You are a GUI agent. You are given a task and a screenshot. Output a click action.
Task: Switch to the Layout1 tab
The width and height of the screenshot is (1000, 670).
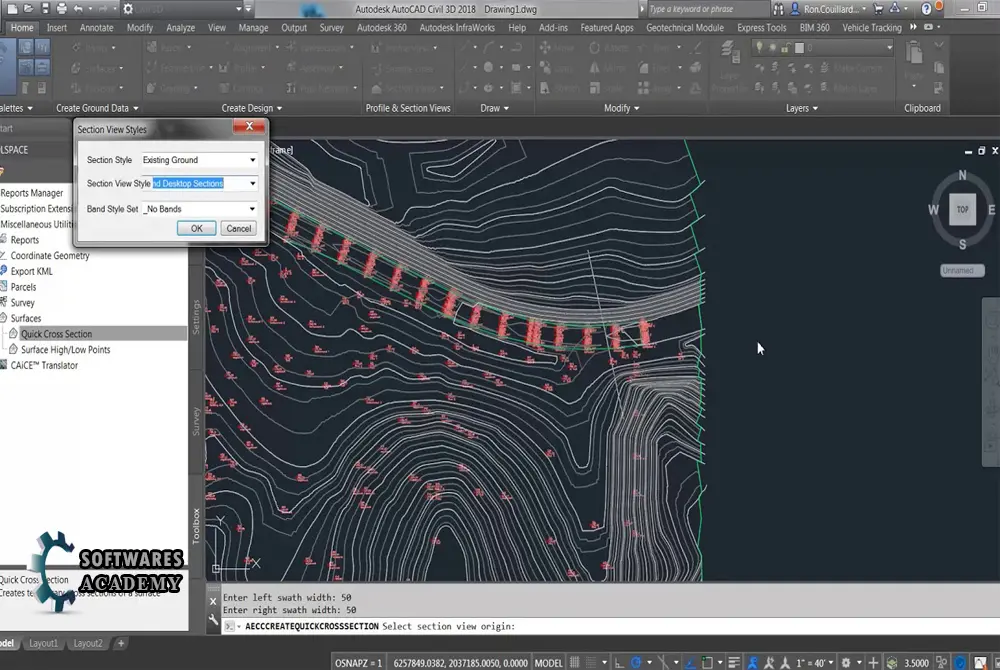click(43, 643)
